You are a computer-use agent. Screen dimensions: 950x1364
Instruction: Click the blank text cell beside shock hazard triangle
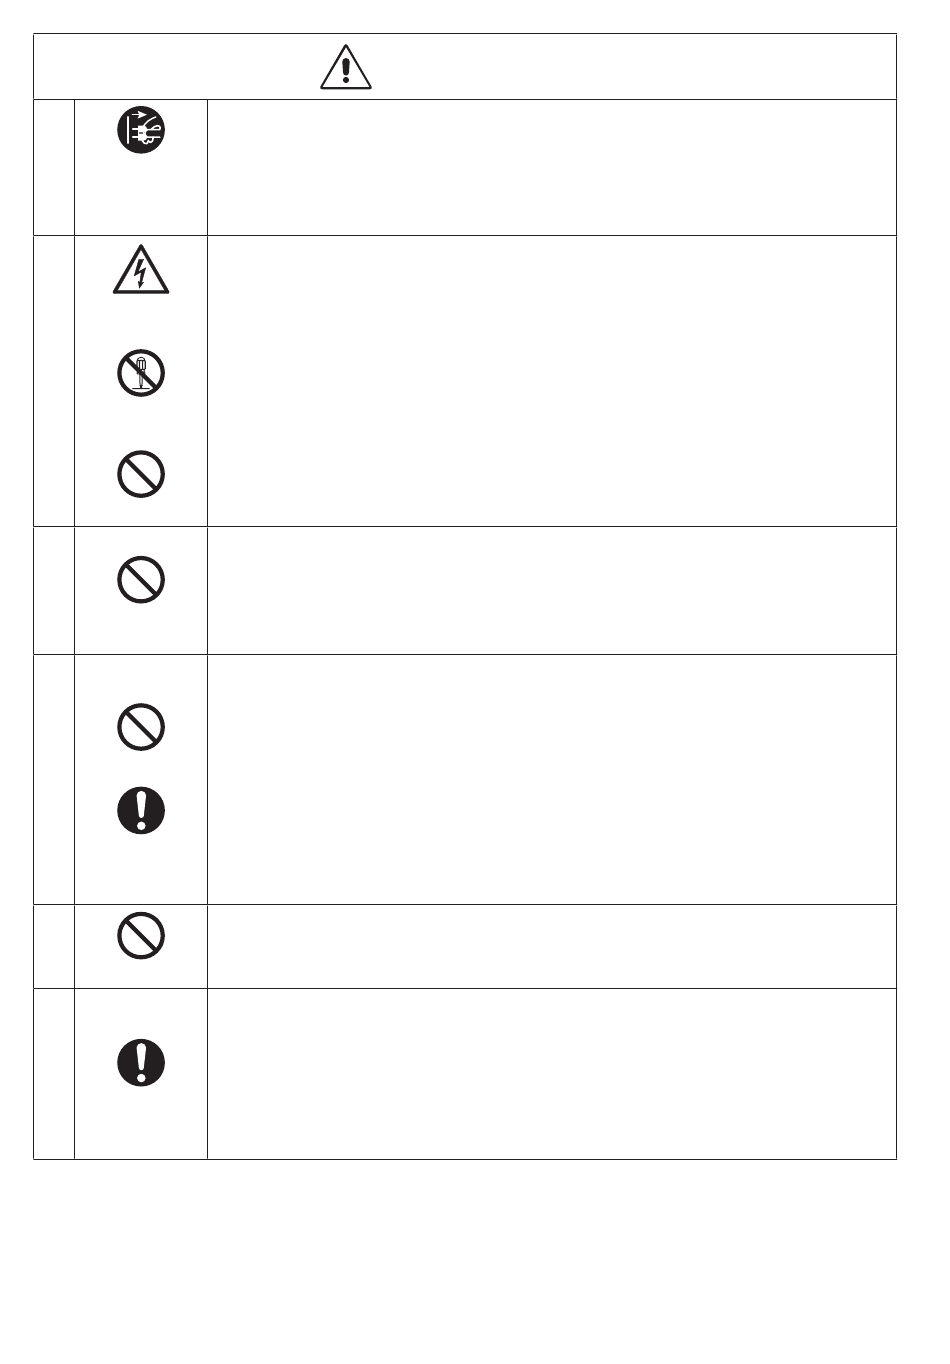(551, 381)
